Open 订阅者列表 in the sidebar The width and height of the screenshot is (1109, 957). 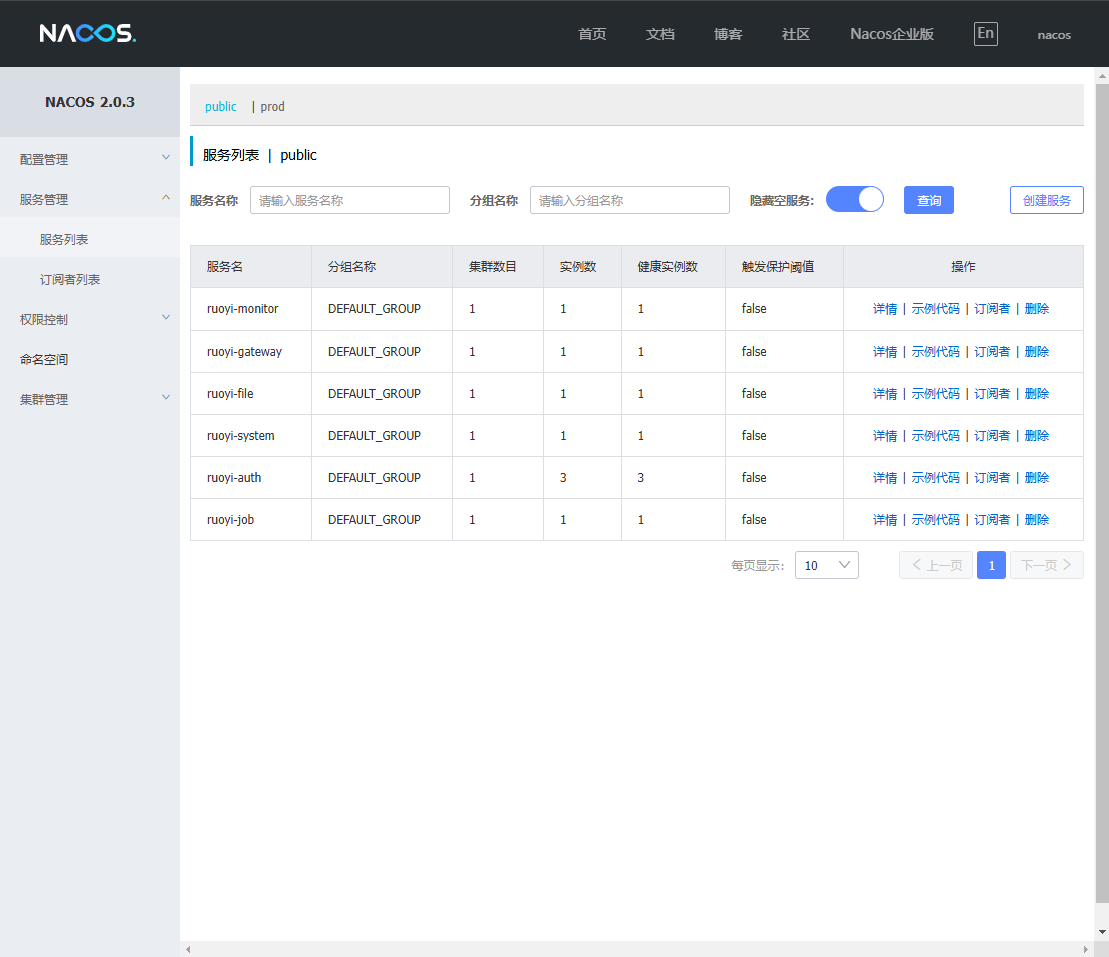[90, 279]
